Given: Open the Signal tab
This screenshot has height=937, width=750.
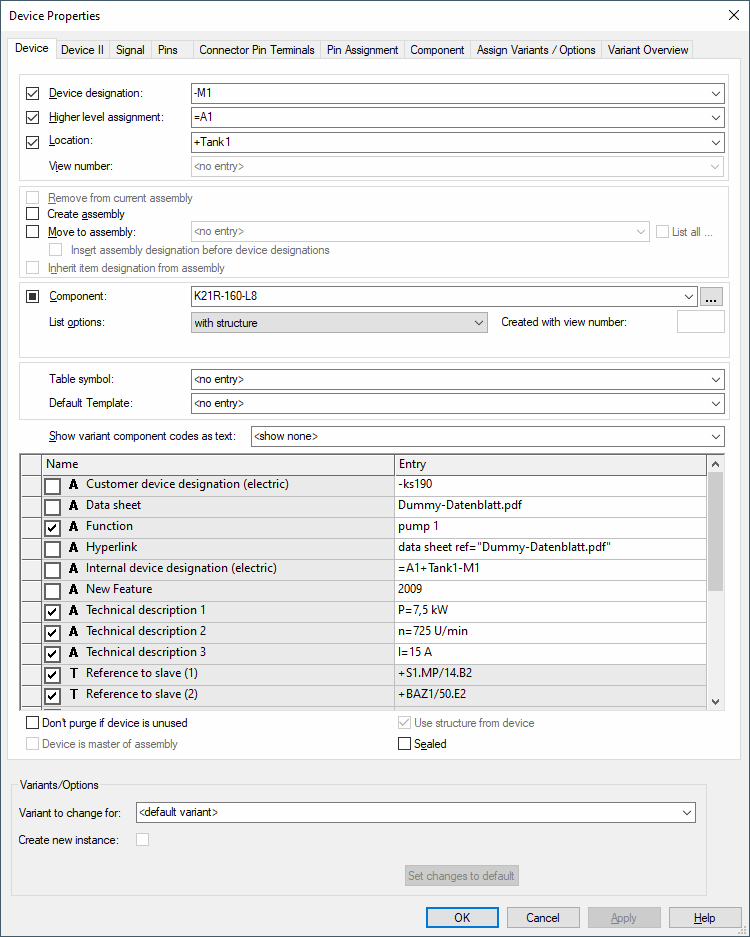Looking at the screenshot, I should [130, 50].
